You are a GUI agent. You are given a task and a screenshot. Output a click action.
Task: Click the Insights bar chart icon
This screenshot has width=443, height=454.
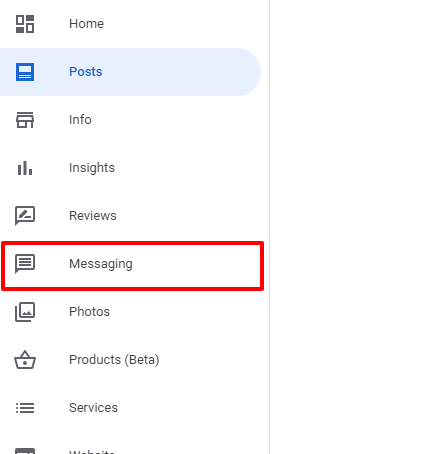click(25, 168)
